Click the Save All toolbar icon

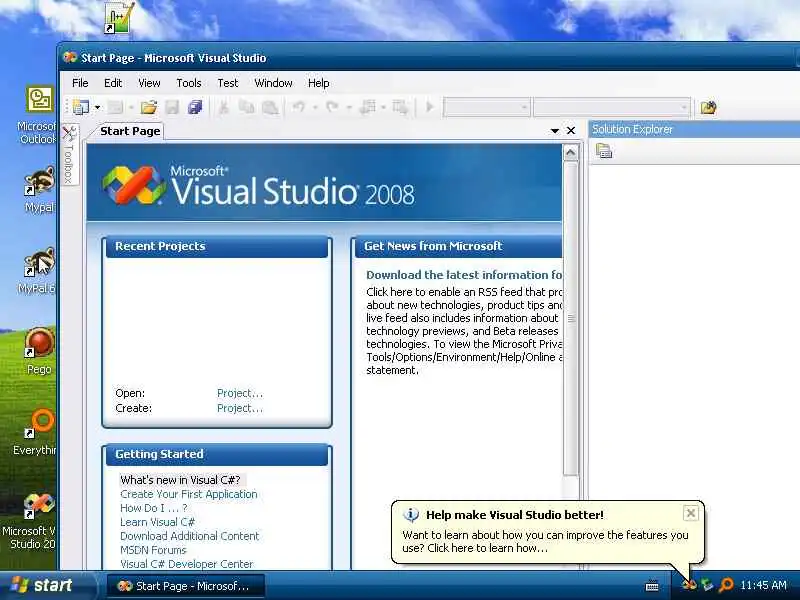click(x=195, y=107)
